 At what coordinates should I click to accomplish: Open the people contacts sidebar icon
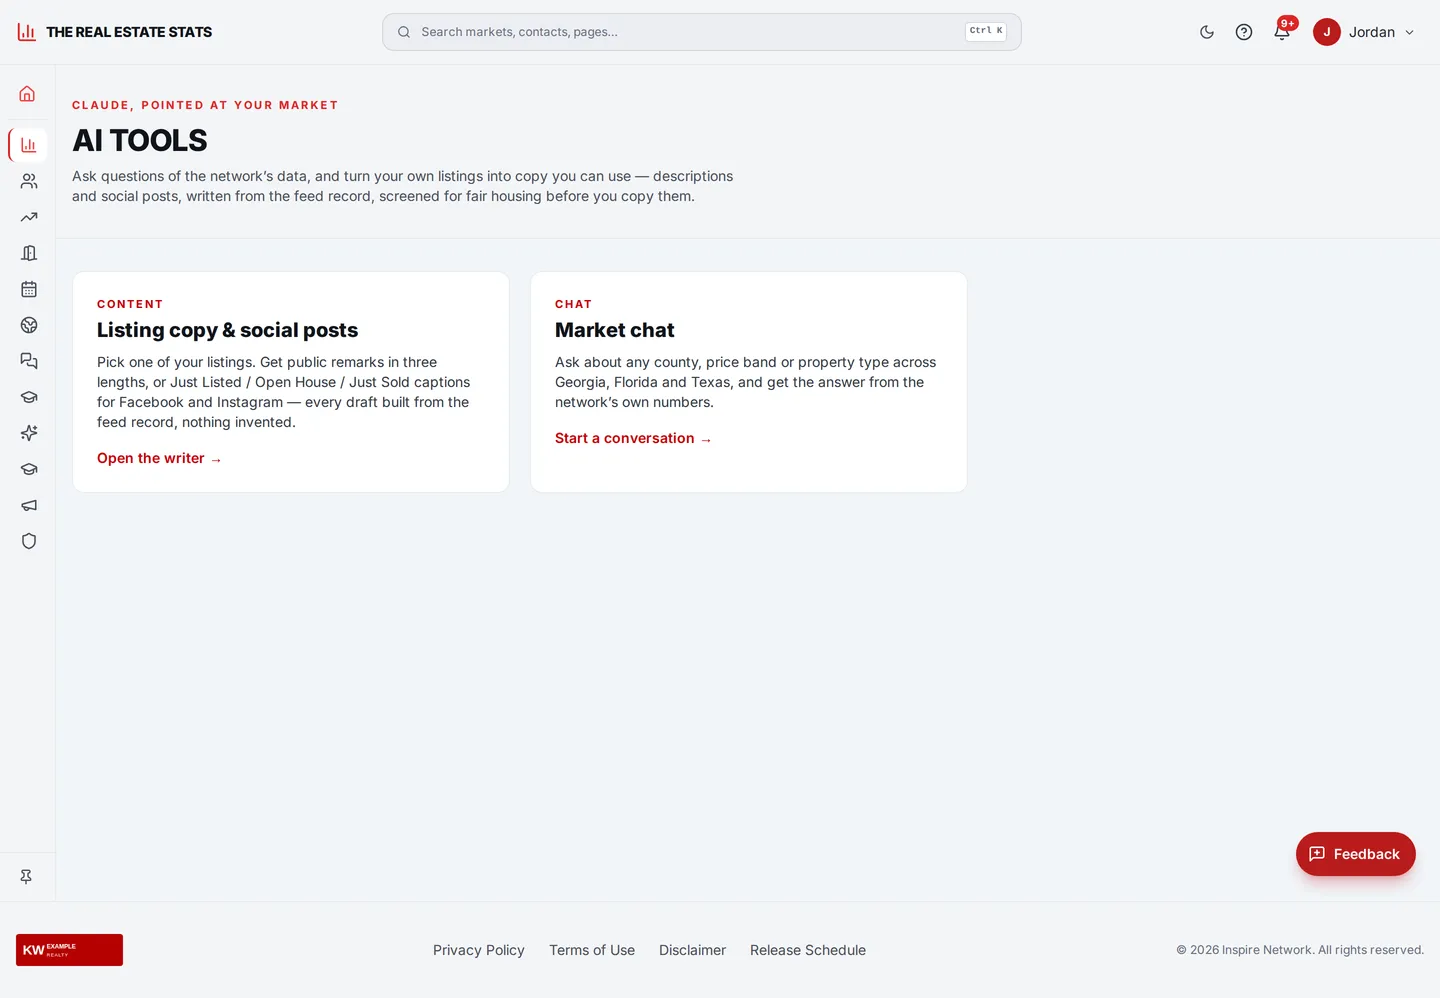coord(29,181)
